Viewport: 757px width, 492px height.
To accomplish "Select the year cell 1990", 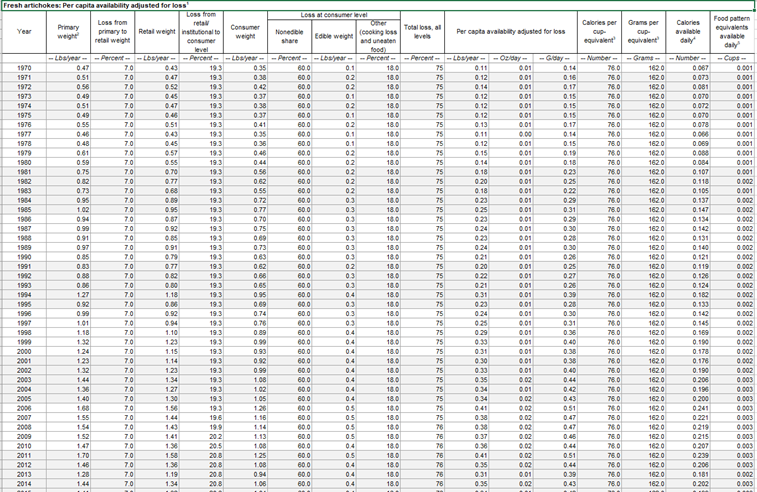I will pos(24,257).
